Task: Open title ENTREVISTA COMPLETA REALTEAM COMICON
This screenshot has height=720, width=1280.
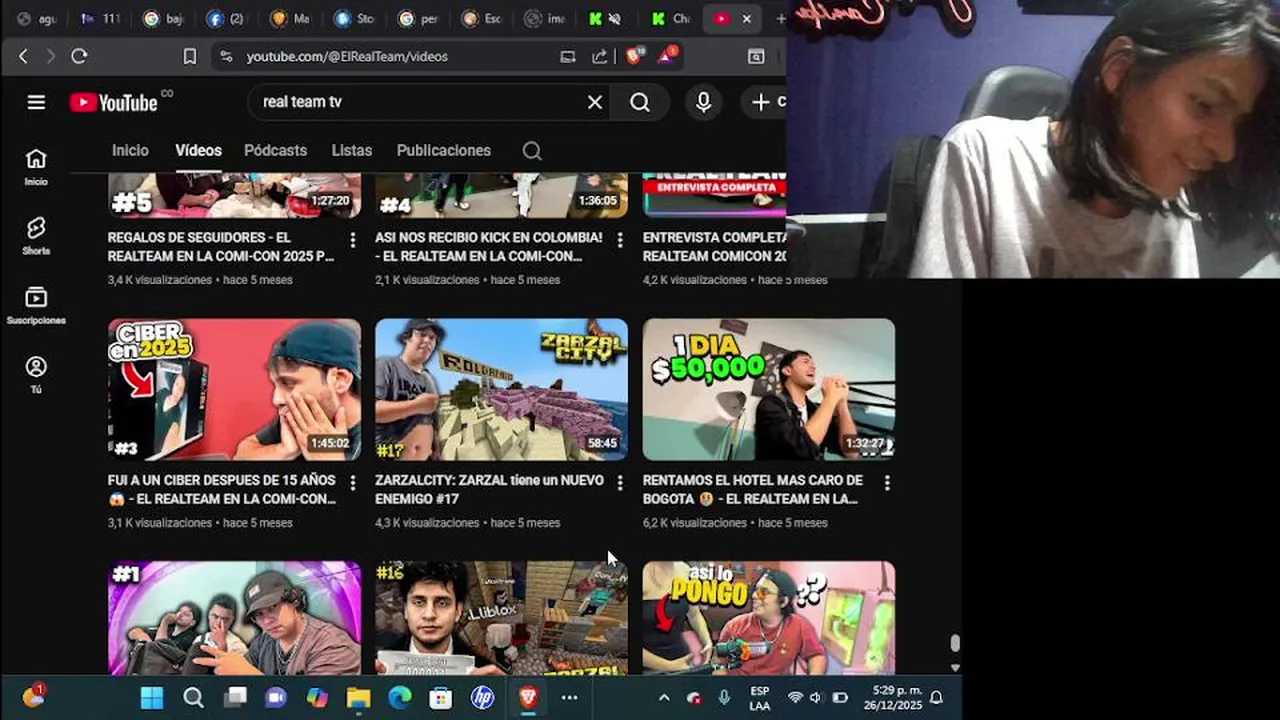Action: point(714,246)
